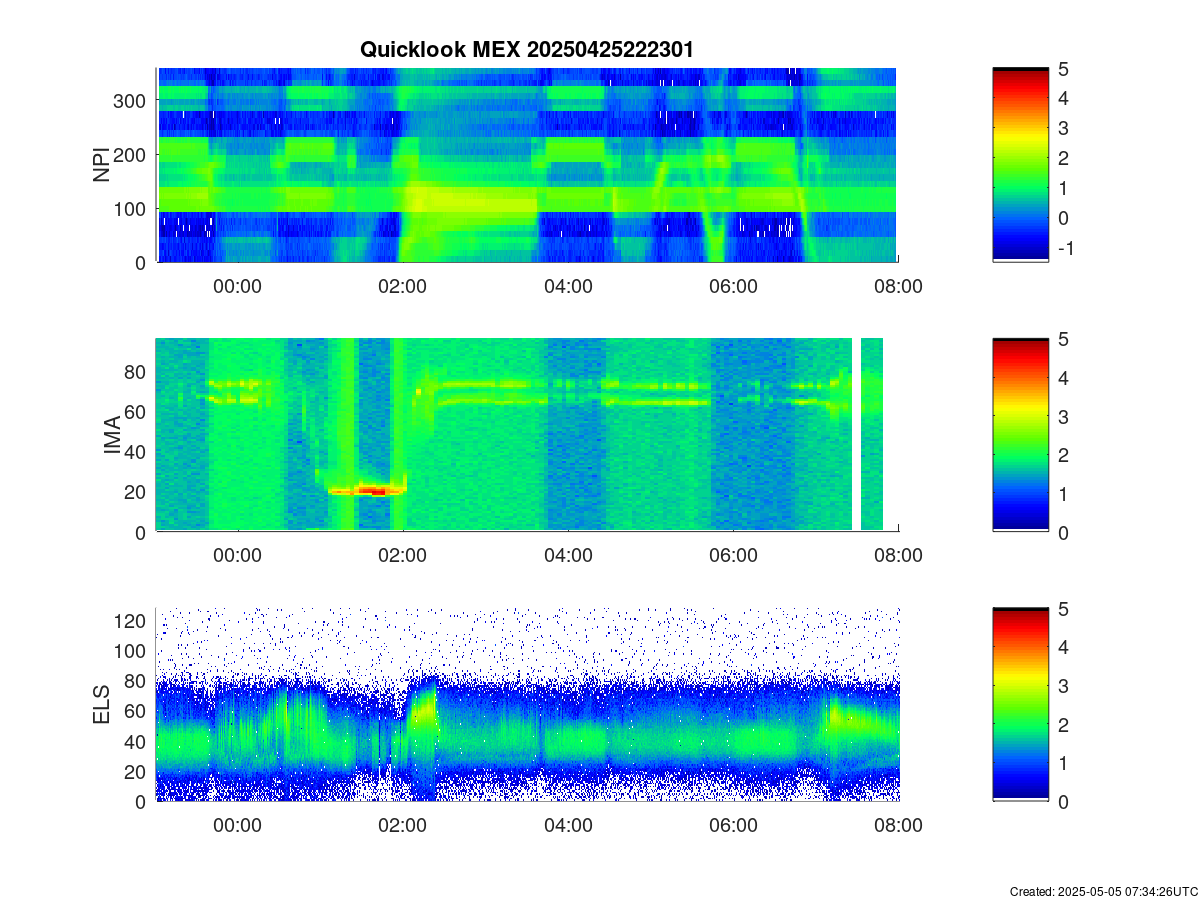Click the 5 label on ELS colorbar
Screen dimensions: 1200x900
click(1064, 609)
